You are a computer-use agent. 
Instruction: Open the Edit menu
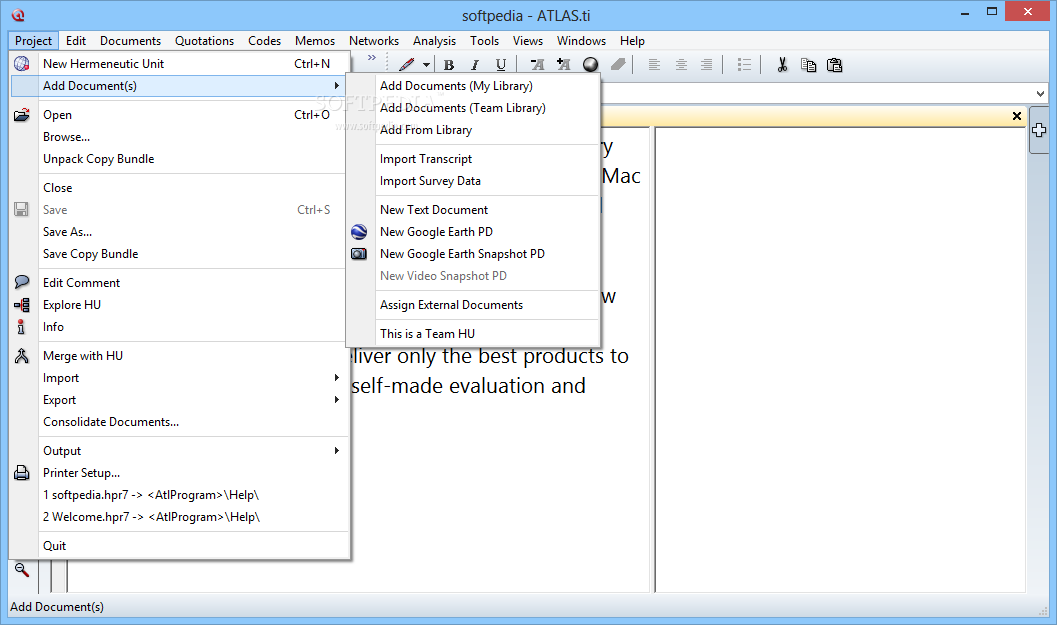coord(76,41)
